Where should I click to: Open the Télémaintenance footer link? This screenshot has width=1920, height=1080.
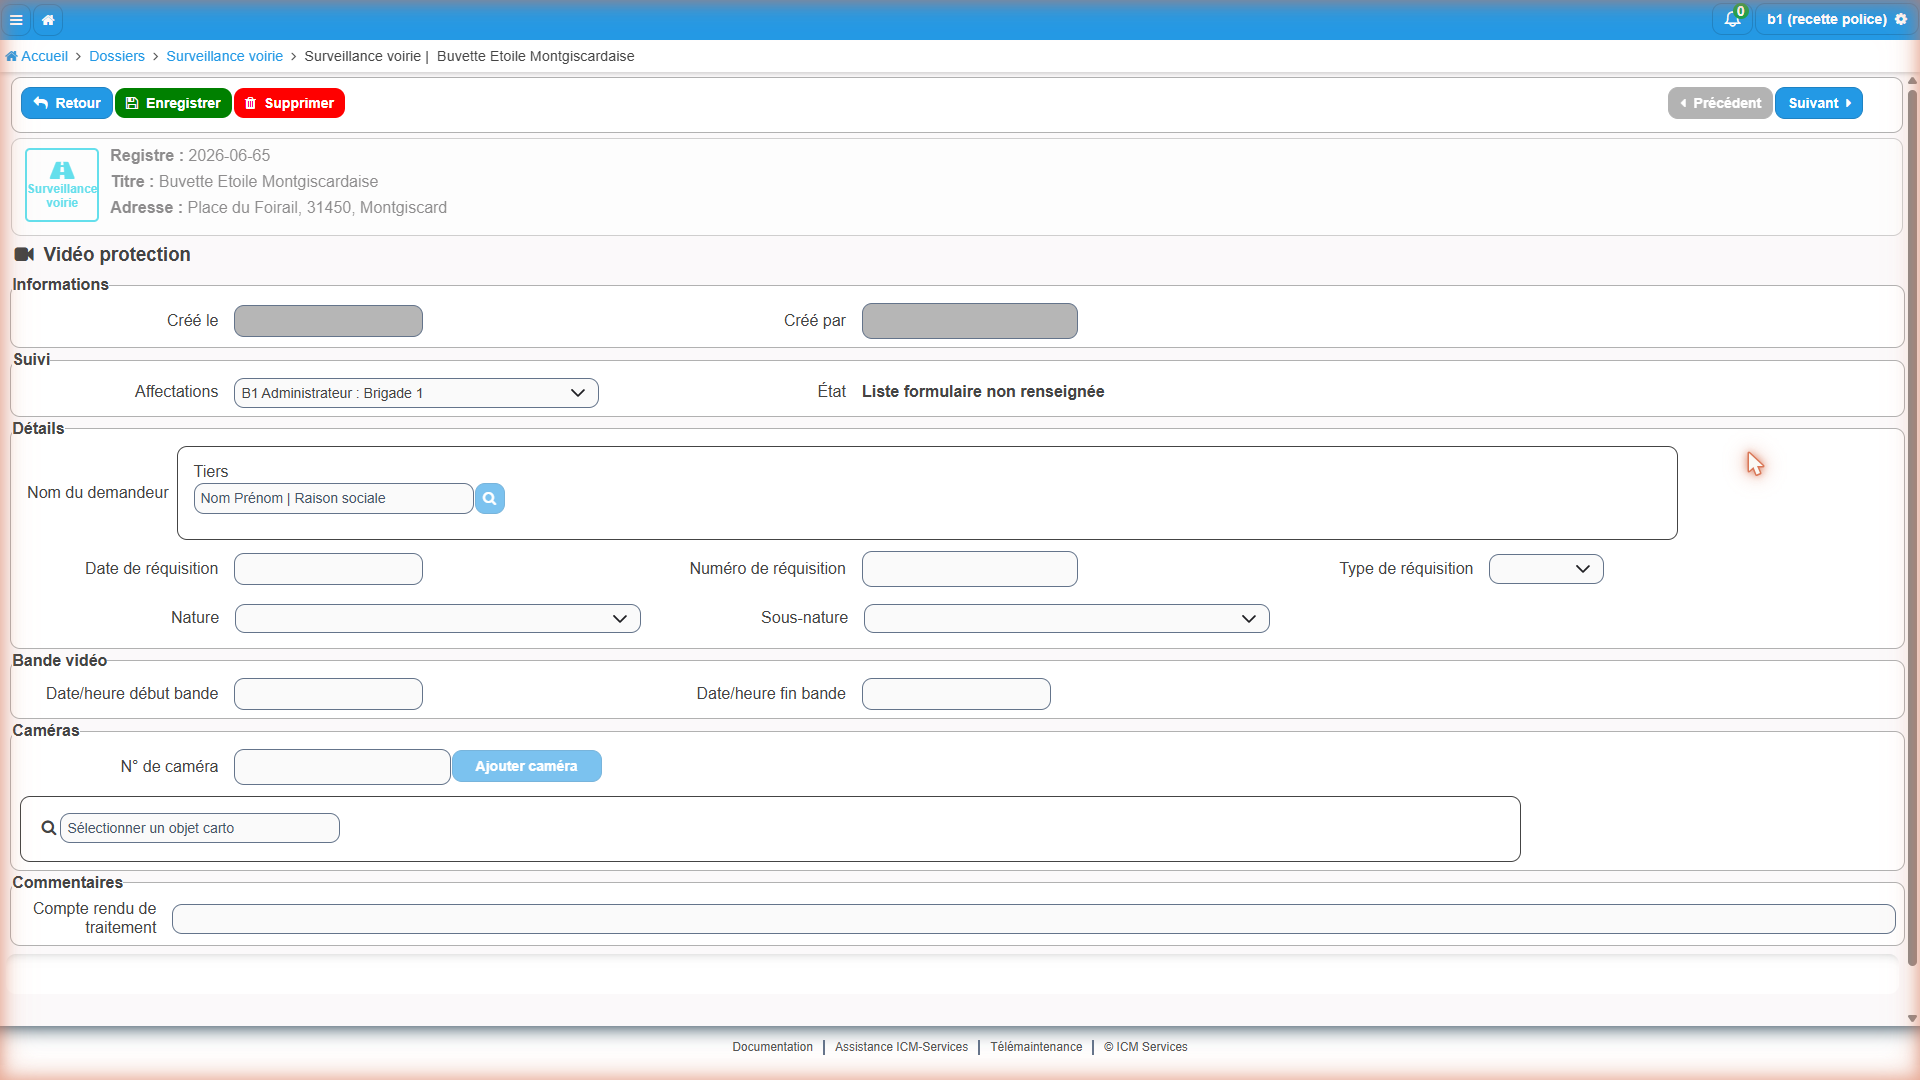1036,1047
